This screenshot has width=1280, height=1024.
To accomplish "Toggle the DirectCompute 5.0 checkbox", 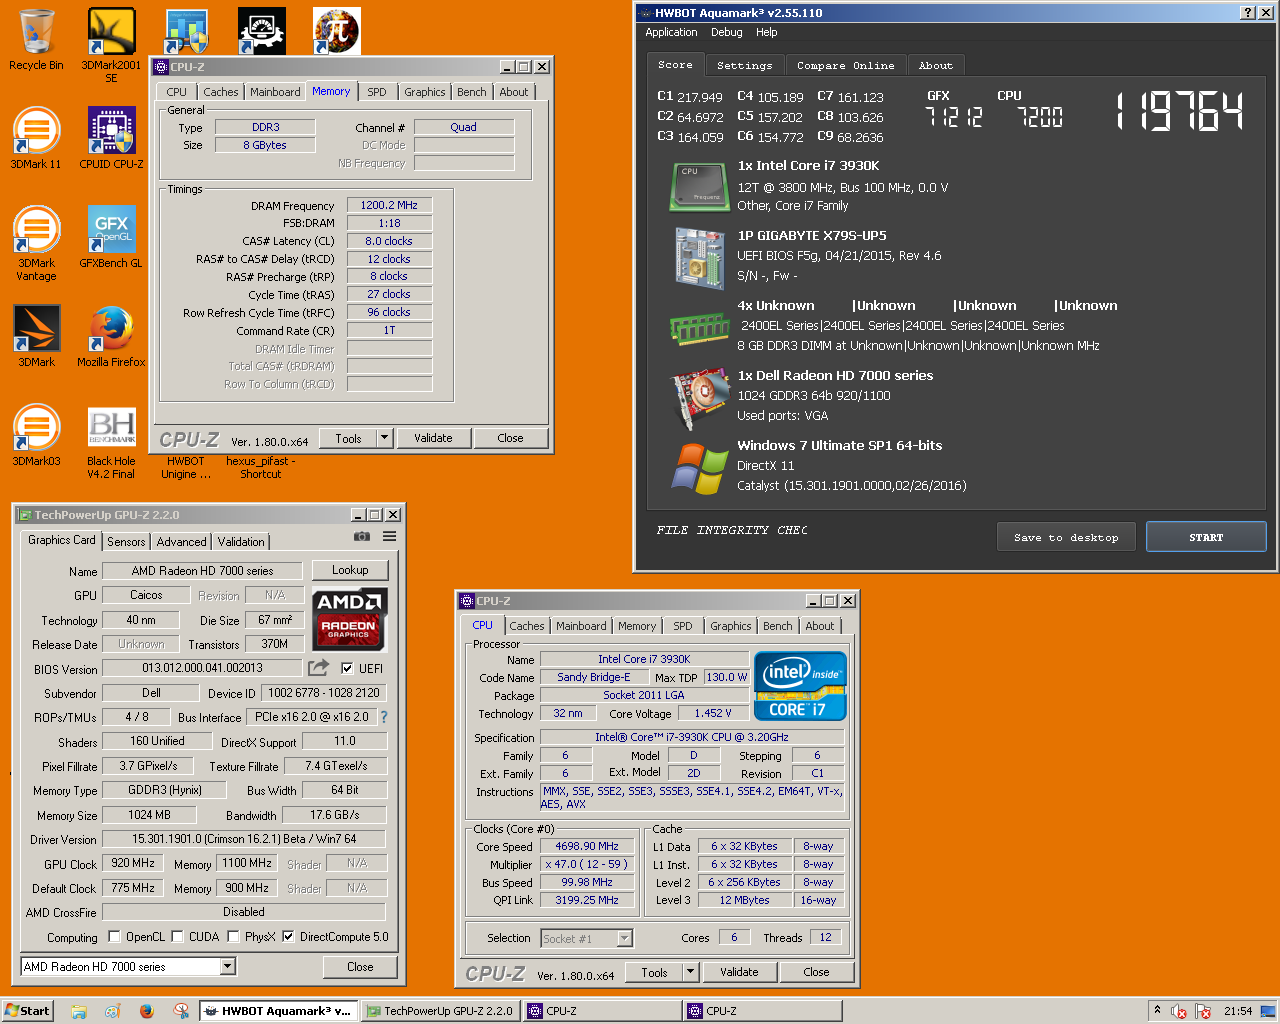I will click(x=288, y=937).
